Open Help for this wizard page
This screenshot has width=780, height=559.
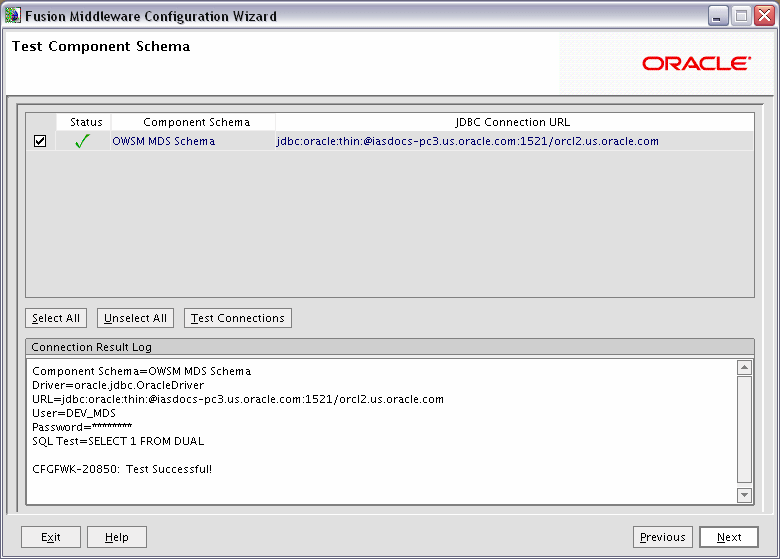click(117, 537)
